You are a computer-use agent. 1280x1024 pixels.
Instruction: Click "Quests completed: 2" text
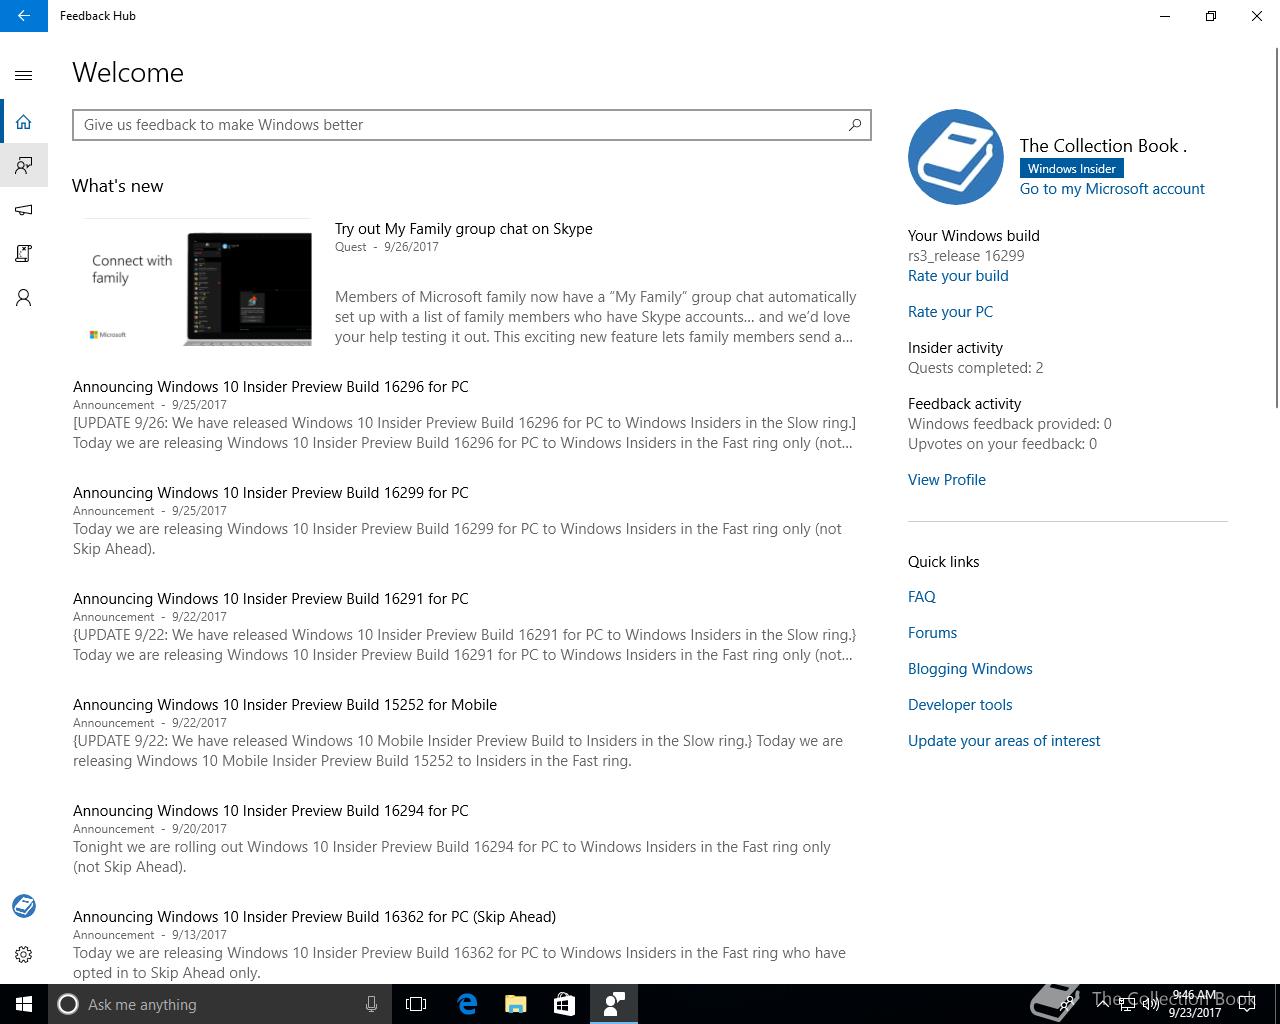(975, 368)
